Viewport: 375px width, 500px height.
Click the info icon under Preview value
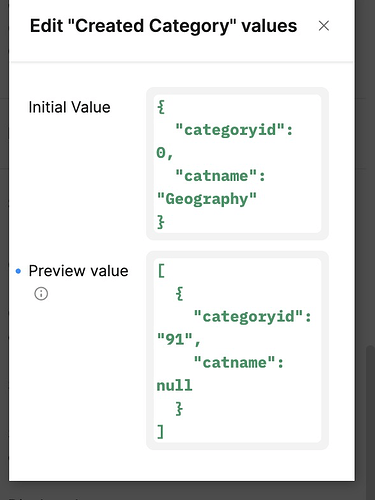pyautogui.click(x=41, y=294)
